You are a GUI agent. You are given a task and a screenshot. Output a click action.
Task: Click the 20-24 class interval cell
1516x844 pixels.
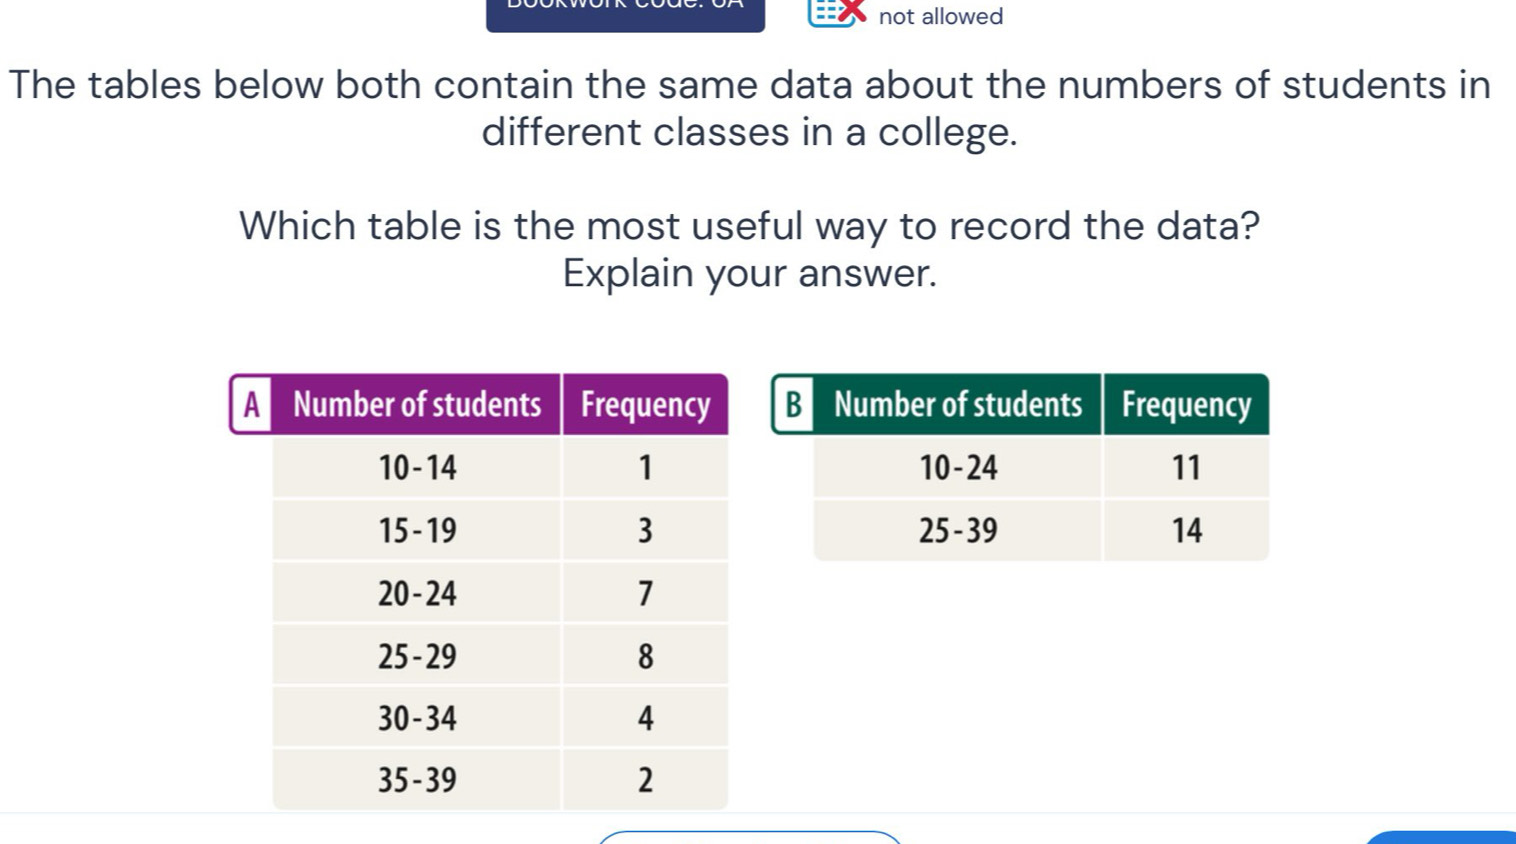coord(417,594)
